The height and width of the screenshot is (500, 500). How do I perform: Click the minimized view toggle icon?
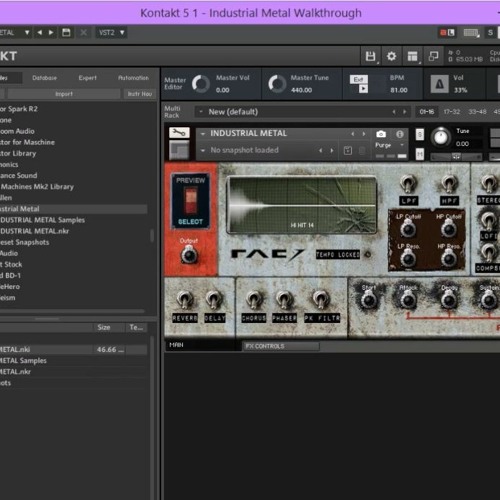pyautogui.click(x=433, y=56)
